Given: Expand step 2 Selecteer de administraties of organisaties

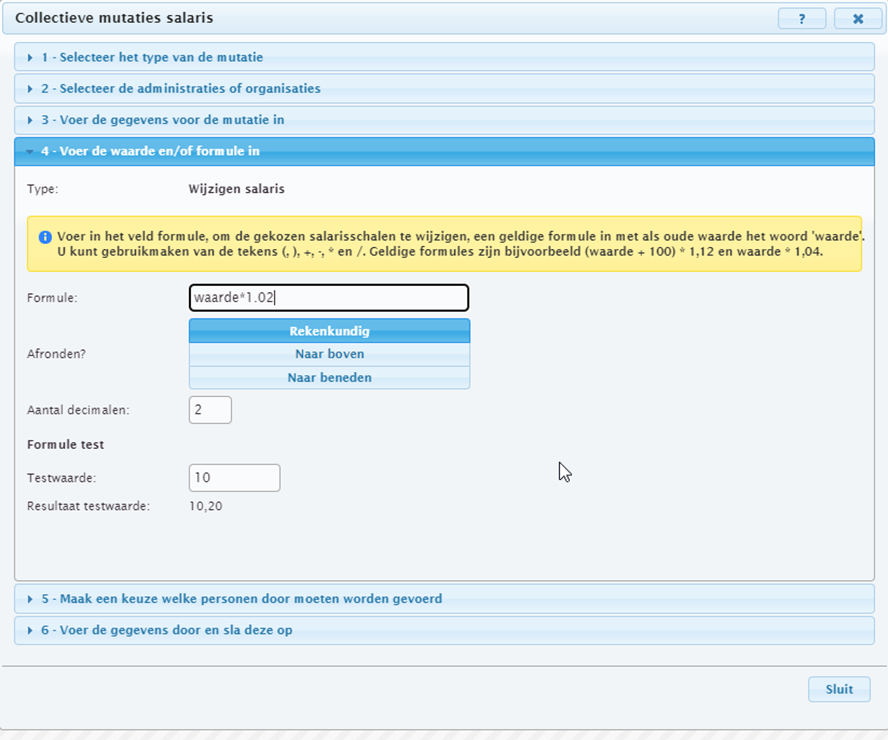Looking at the screenshot, I should pyautogui.click(x=445, y=88).
